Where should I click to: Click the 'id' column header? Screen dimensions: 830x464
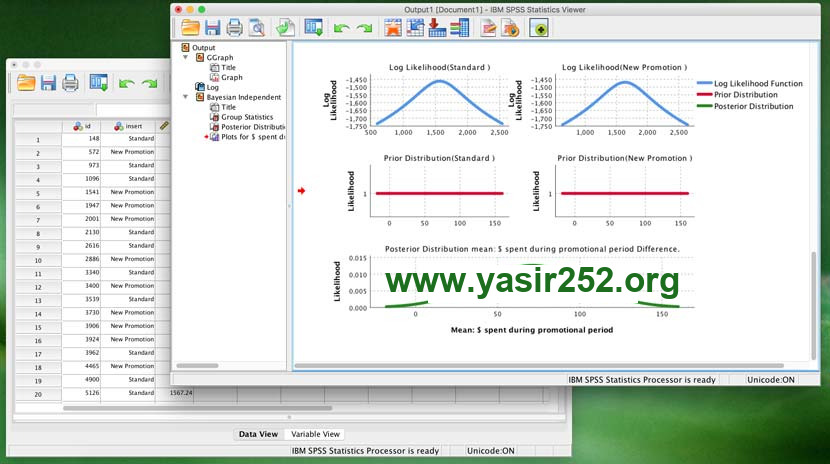82,126
